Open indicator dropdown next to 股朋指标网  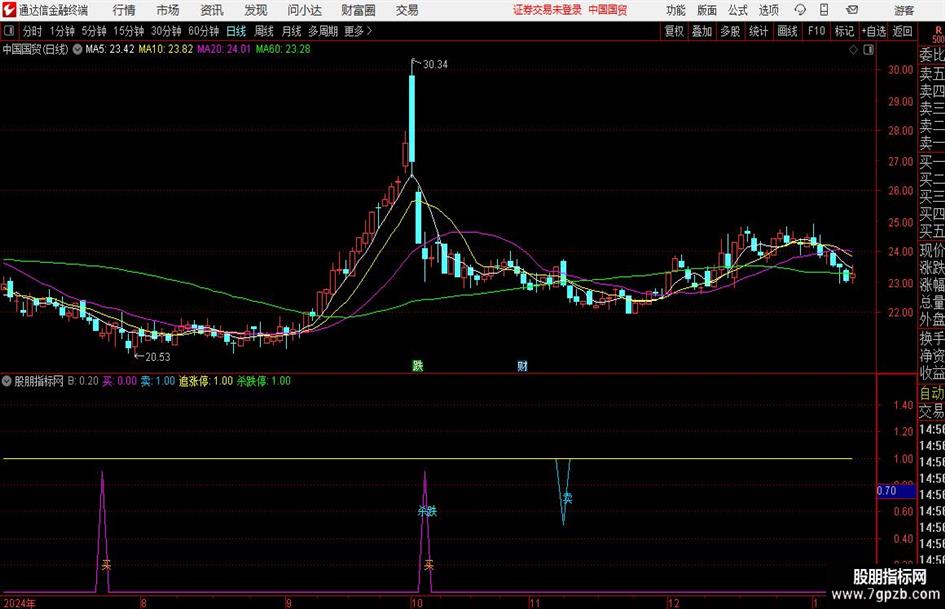7,381
